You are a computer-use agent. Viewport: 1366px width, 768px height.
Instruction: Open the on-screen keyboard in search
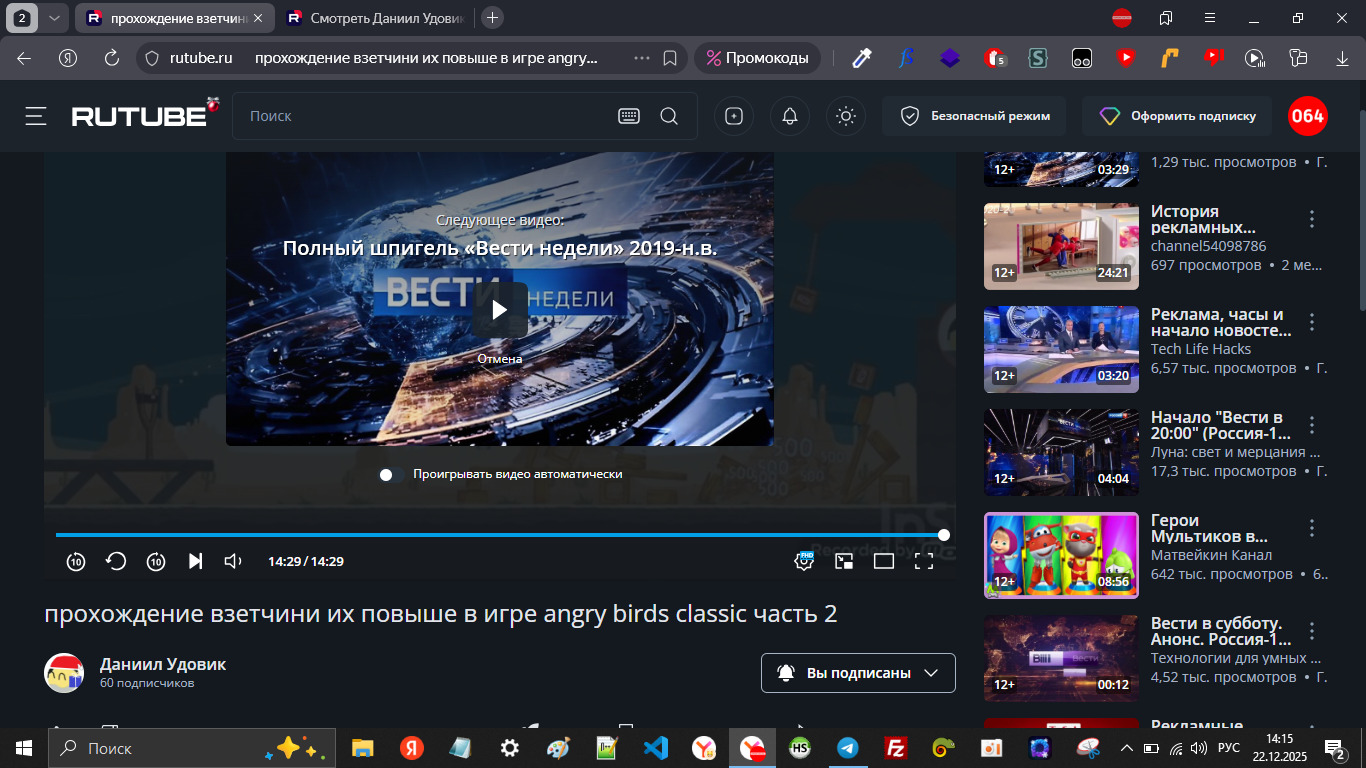coord(629,116)
